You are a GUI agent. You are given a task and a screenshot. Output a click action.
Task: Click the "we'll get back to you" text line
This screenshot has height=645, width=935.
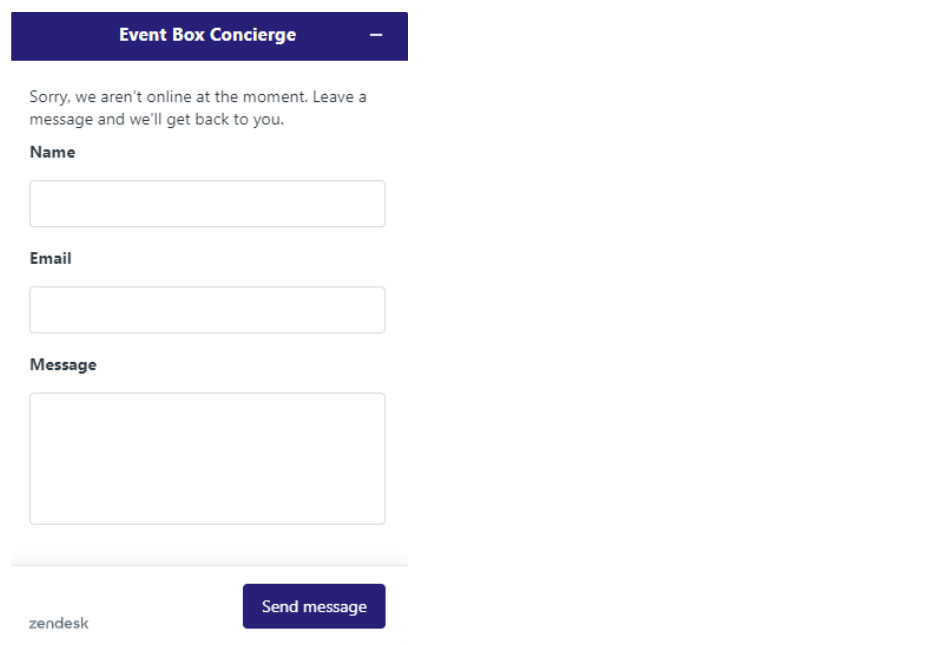157,120
